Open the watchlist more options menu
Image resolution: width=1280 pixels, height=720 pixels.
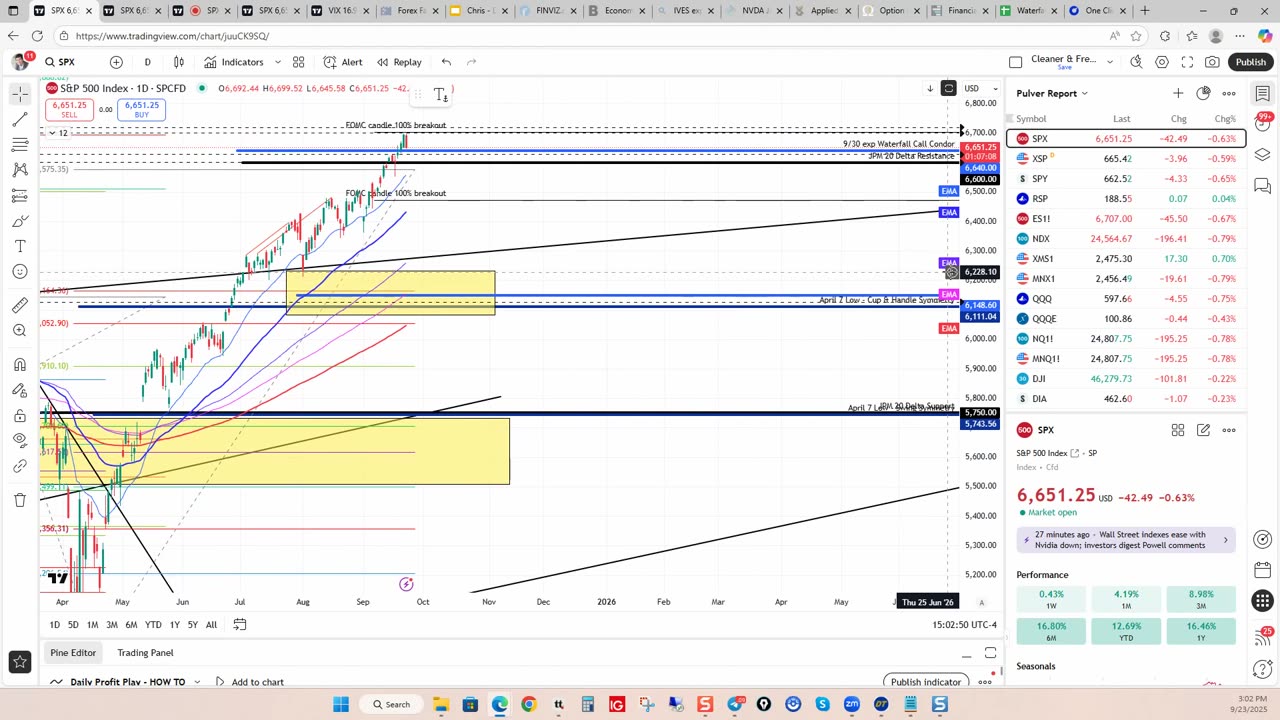(1229, 93)
